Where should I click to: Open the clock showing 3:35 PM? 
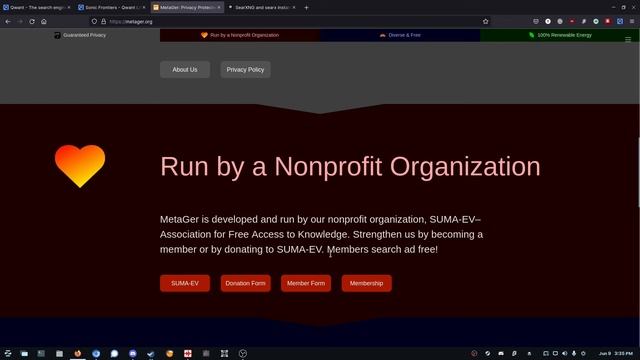(x=616, y=353)
